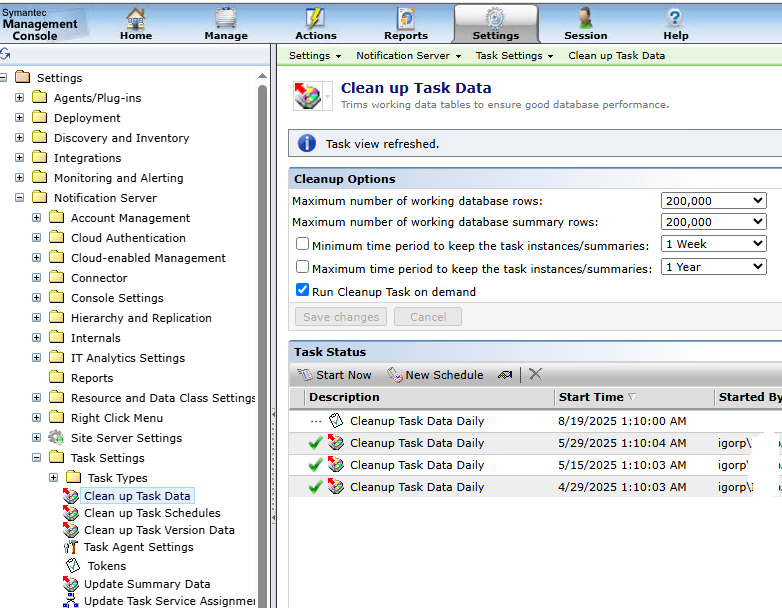
Task: Click Clean up Task Data breadcrumb
Action: (x=616, y=55)
